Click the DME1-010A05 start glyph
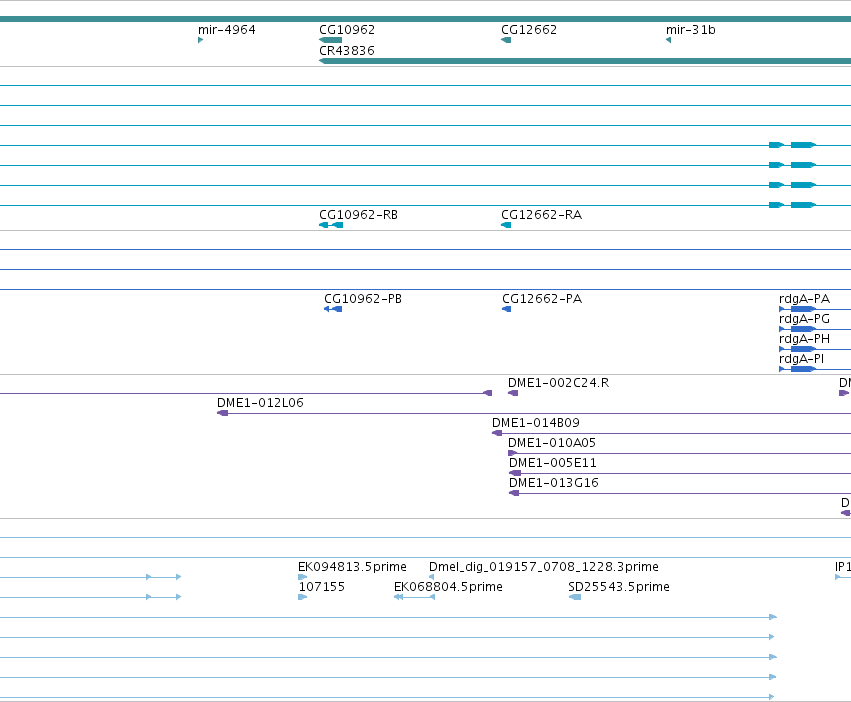 [512, 453]
